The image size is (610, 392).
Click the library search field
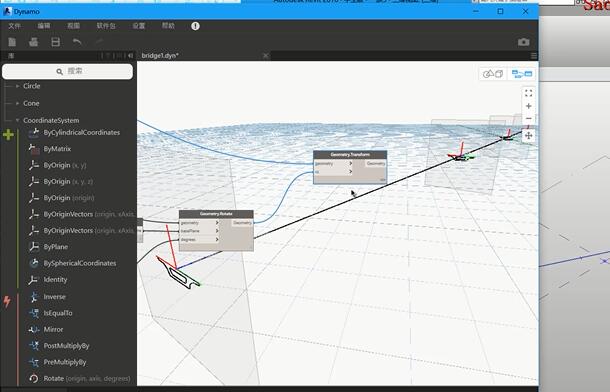pos(67,71)
